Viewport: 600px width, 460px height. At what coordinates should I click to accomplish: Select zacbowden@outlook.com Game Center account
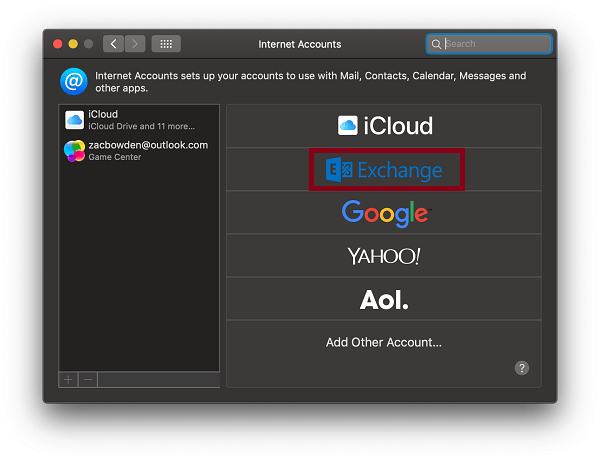[139, 151]
